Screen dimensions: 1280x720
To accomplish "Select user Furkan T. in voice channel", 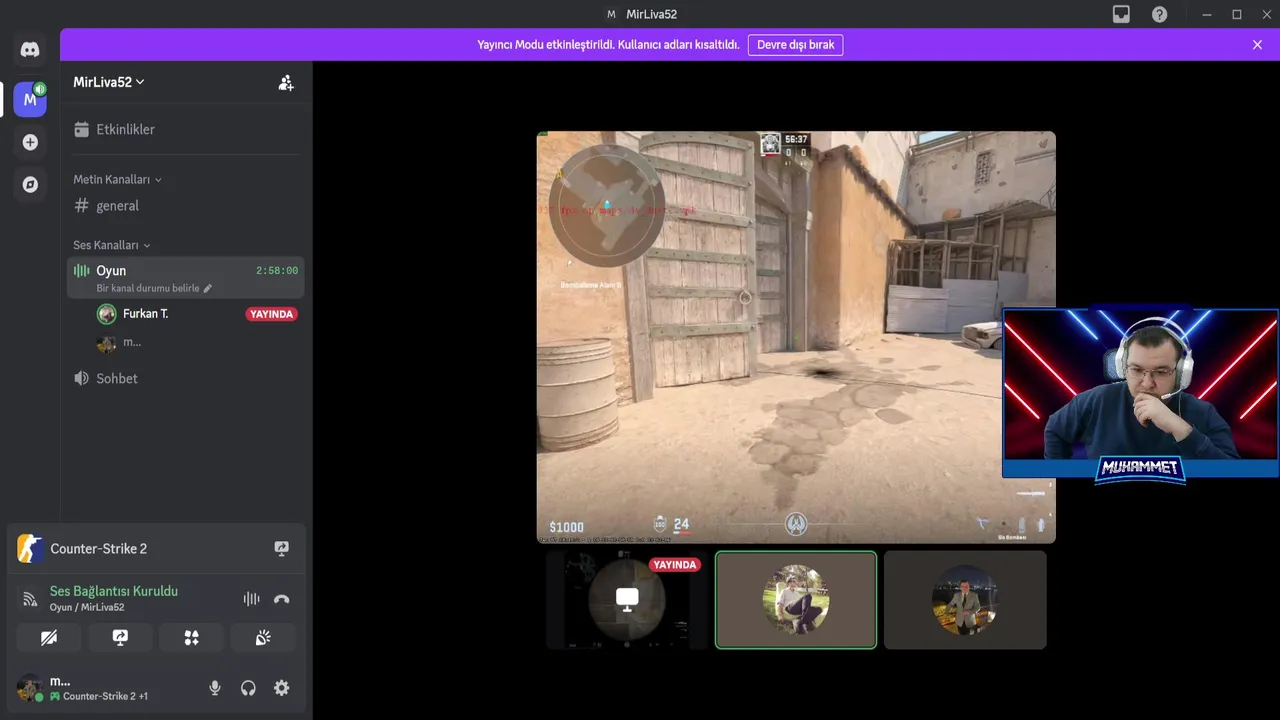I will click(145, 314).
